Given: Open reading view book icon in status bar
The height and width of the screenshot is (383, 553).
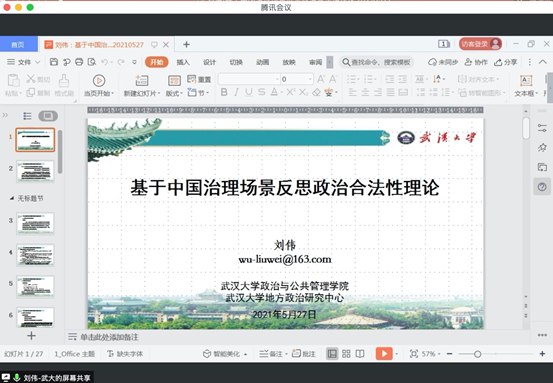Looking at the screenshot, I should 360,354.
